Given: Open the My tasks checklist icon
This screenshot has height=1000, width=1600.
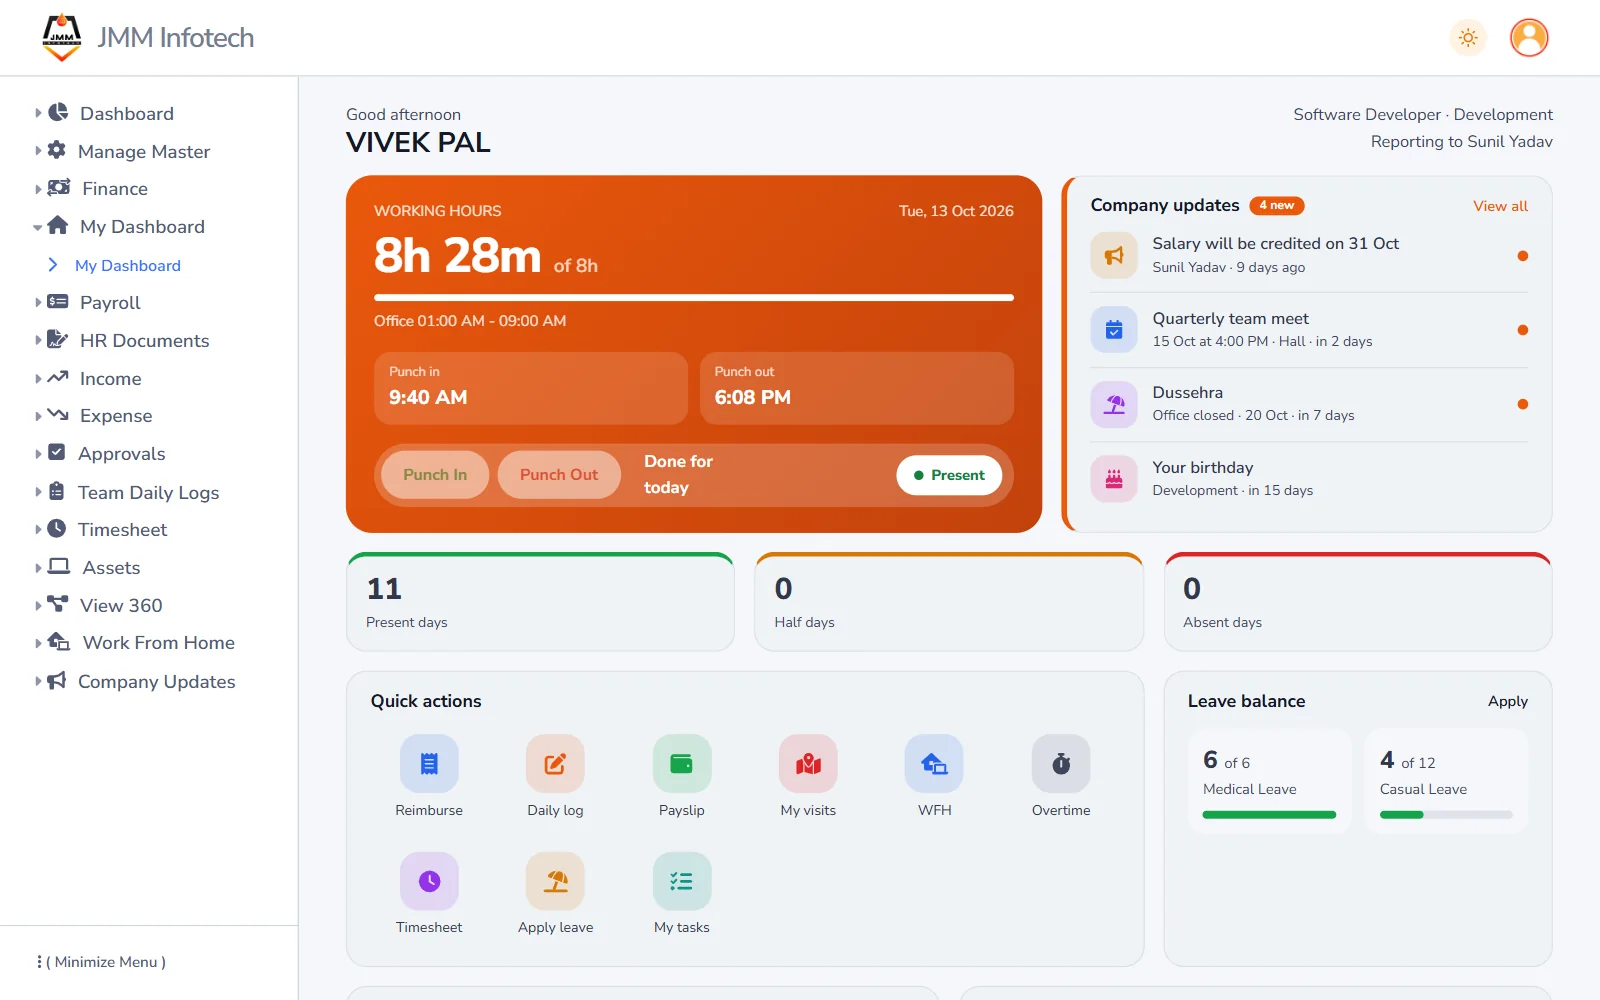Looking at the screenshot, I should (x=682, y=881).
